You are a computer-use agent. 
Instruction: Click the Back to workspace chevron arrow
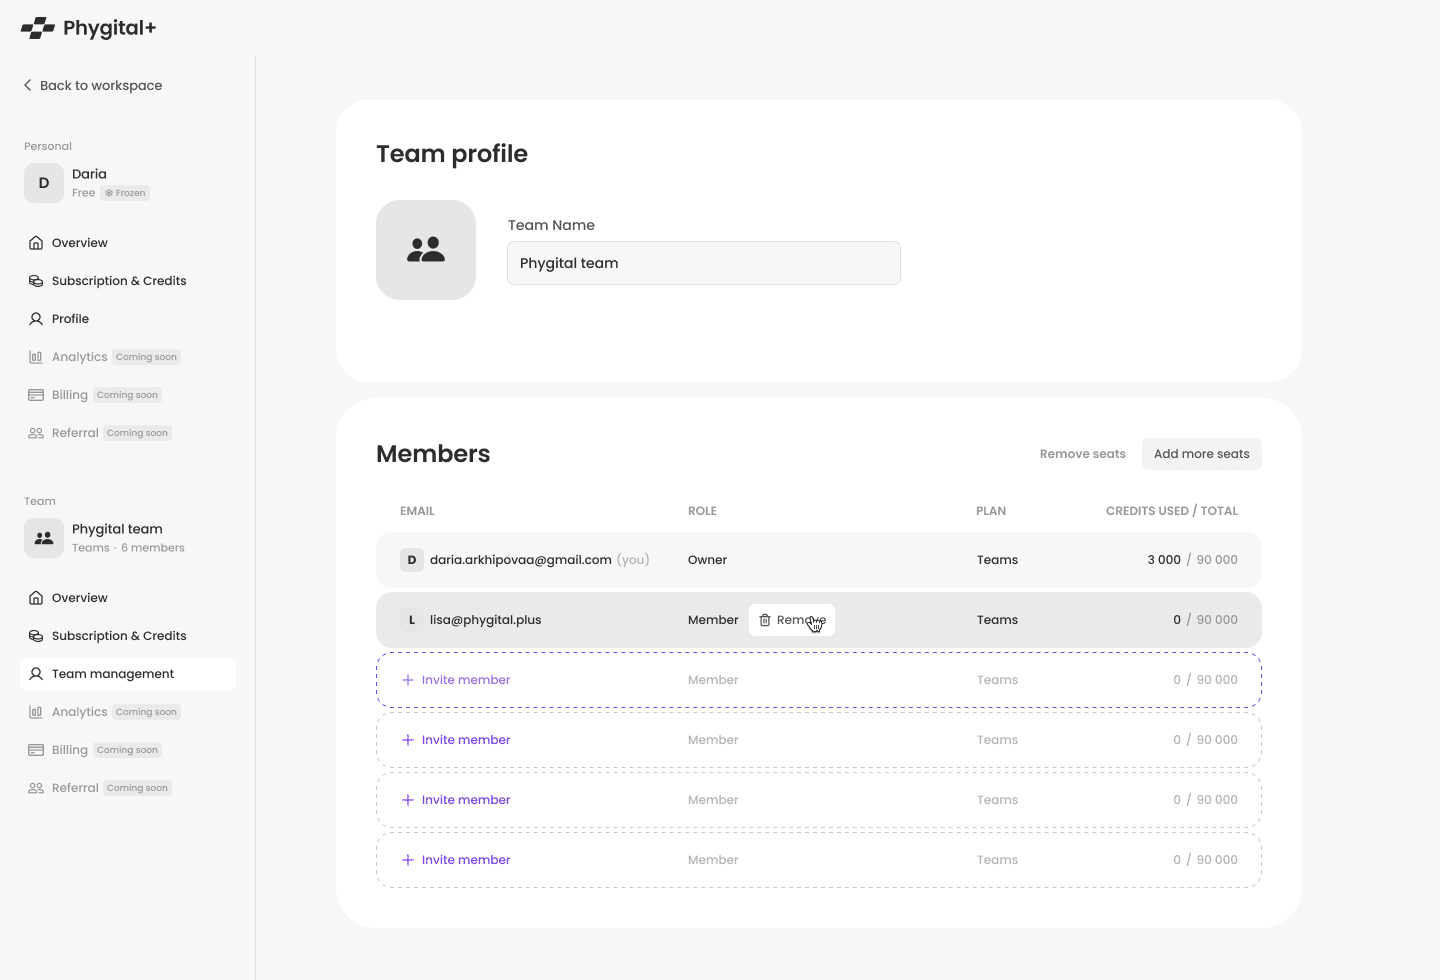point(28,85)
